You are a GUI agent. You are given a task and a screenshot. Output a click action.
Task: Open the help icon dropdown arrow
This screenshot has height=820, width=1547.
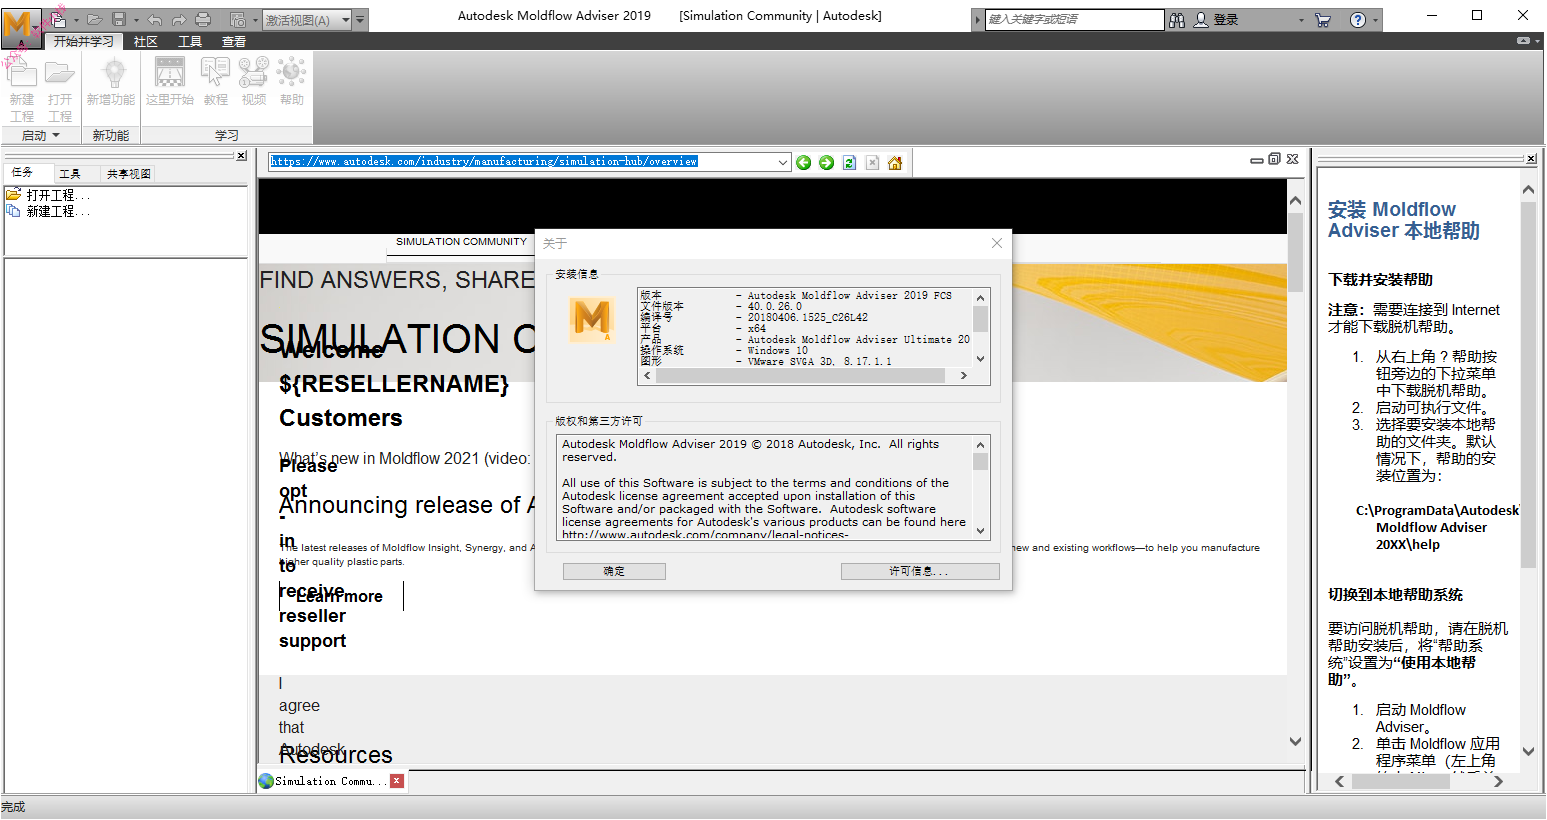coord(1376,20)
